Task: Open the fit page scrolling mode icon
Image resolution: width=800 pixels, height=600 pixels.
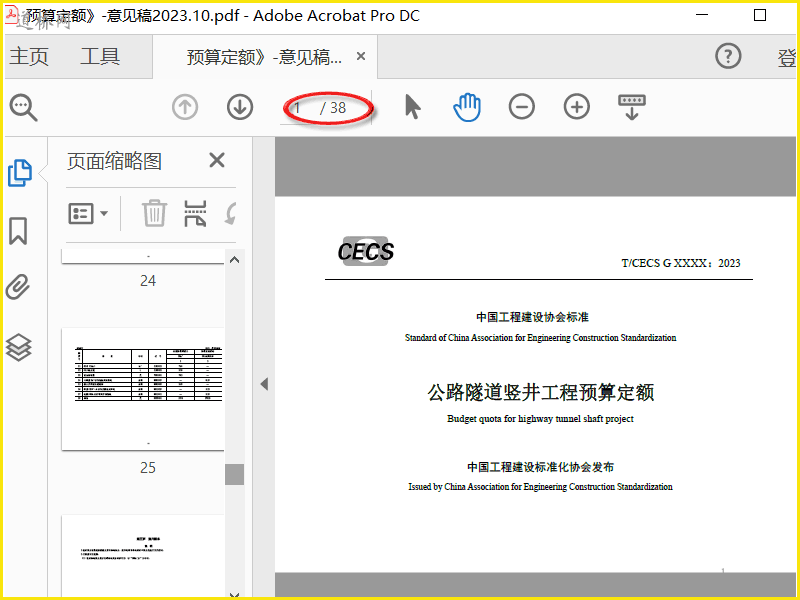Action: (632, 107)
